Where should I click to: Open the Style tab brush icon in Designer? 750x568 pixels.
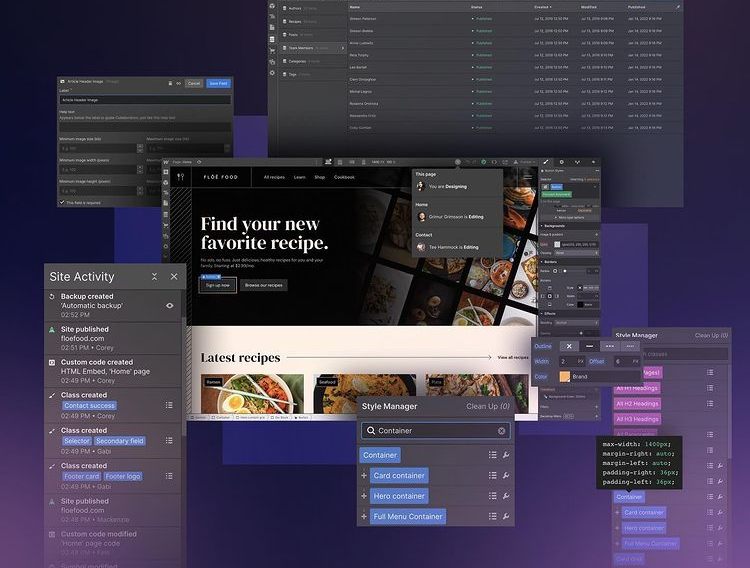pos(546,162)
